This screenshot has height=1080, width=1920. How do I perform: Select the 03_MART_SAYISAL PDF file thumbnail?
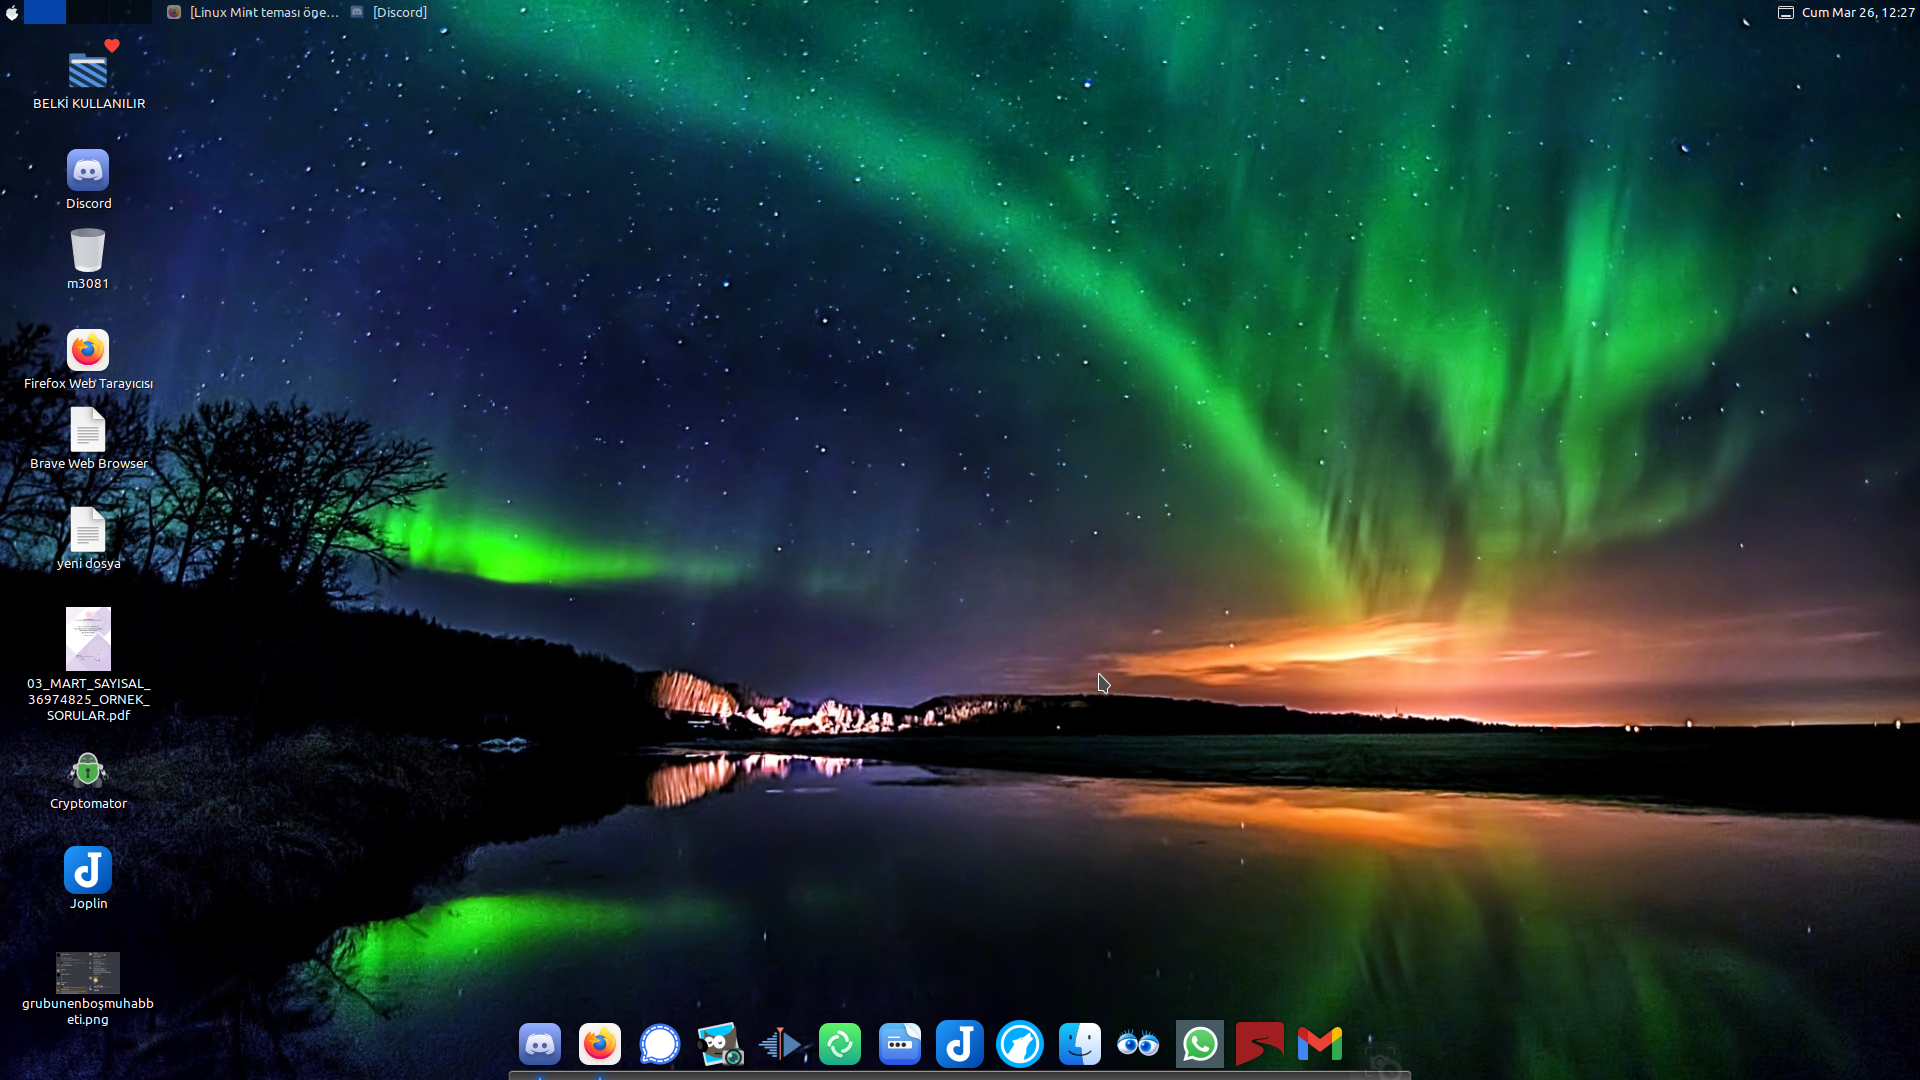pos(88,639)
